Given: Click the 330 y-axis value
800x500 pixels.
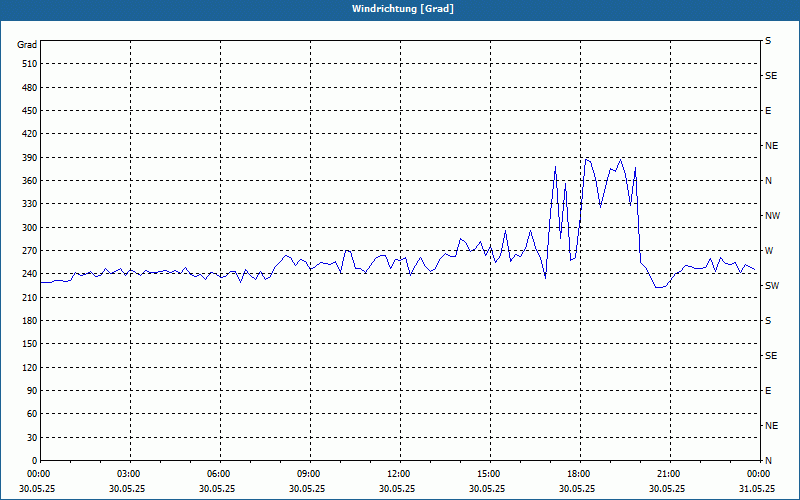Looking at the screenshot, I should click(x=30, y=204).
